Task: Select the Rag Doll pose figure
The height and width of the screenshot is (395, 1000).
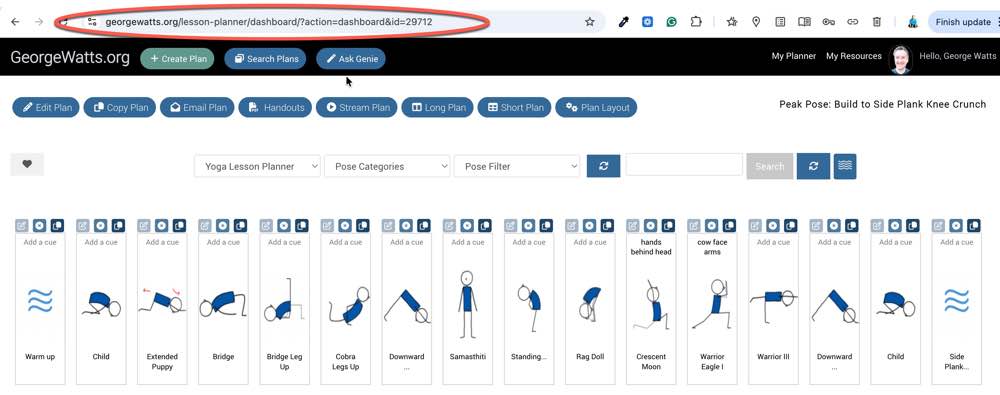Action: [x=590, y=304]
